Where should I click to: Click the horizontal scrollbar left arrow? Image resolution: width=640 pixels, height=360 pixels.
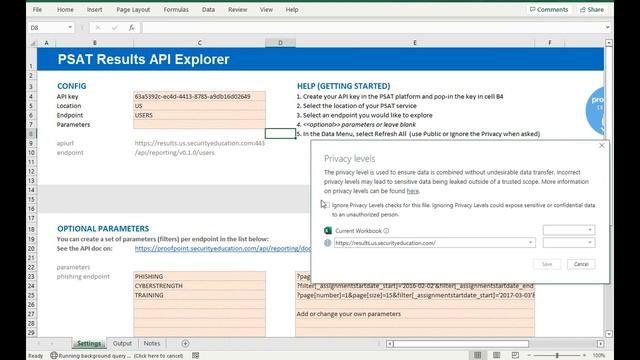pos(390,344)
